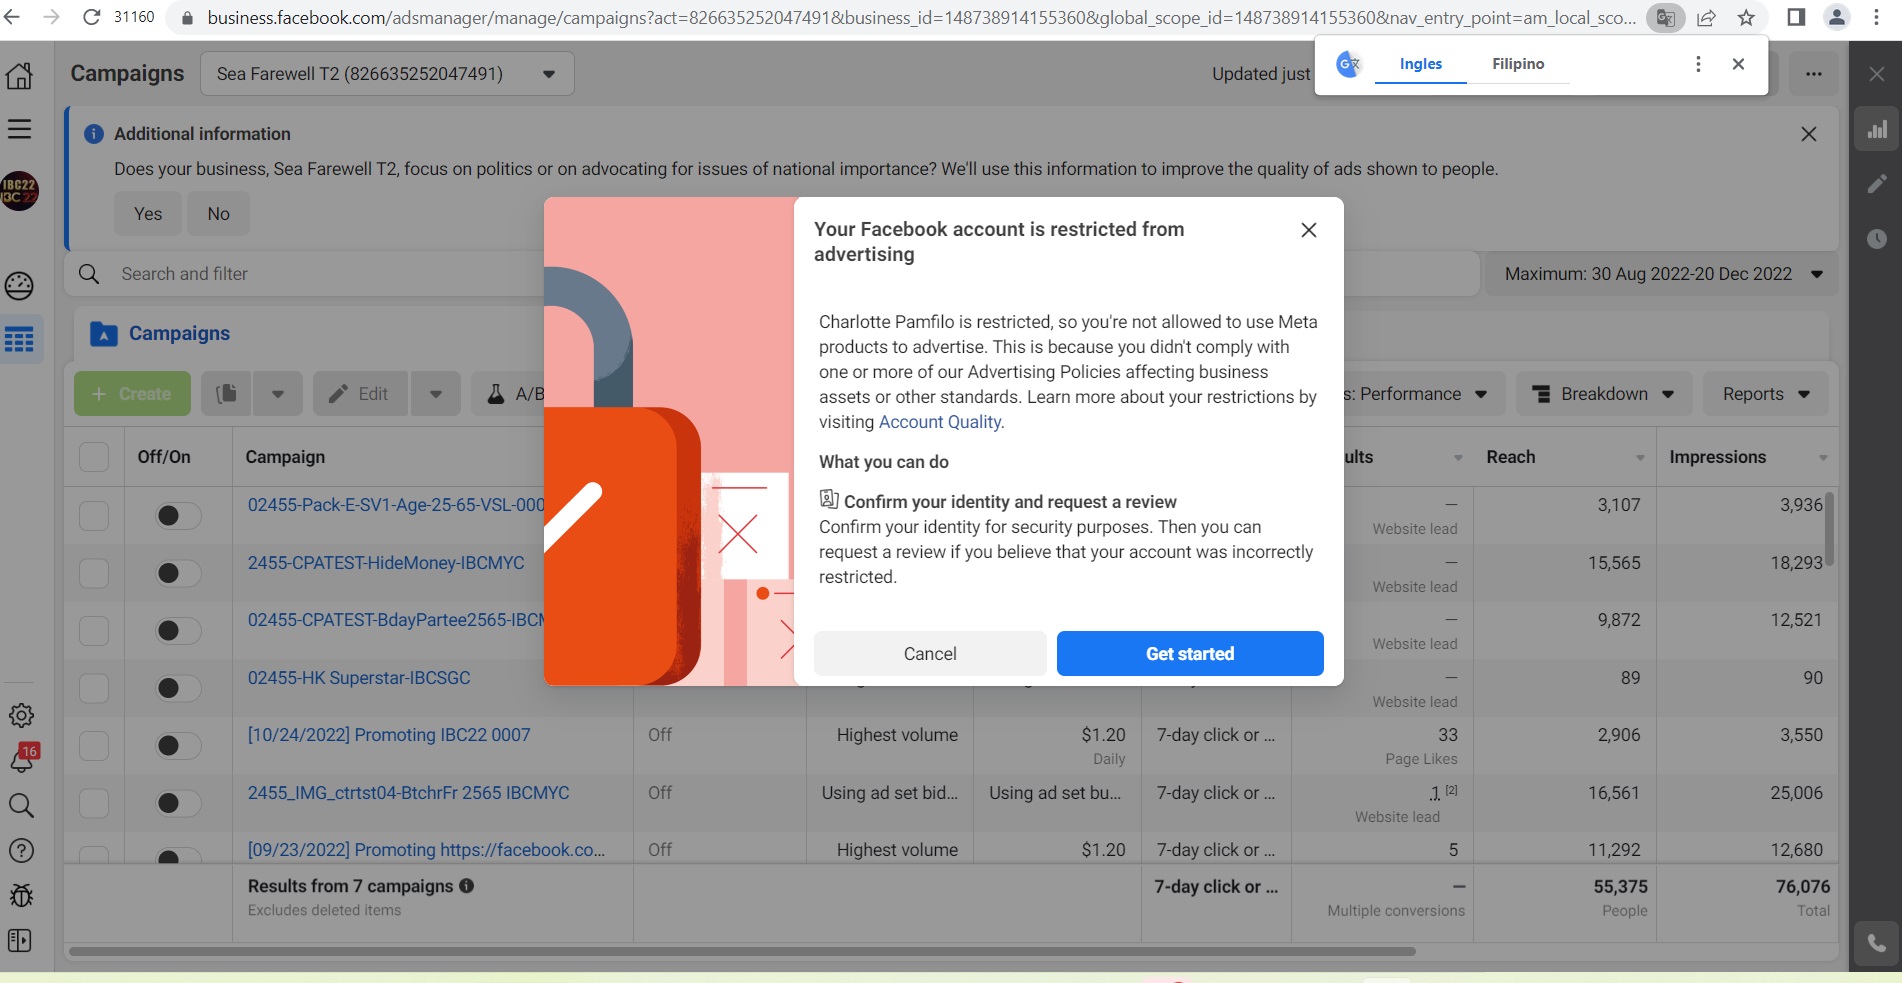Follow the Account Quality link

[x=940, y=422]
